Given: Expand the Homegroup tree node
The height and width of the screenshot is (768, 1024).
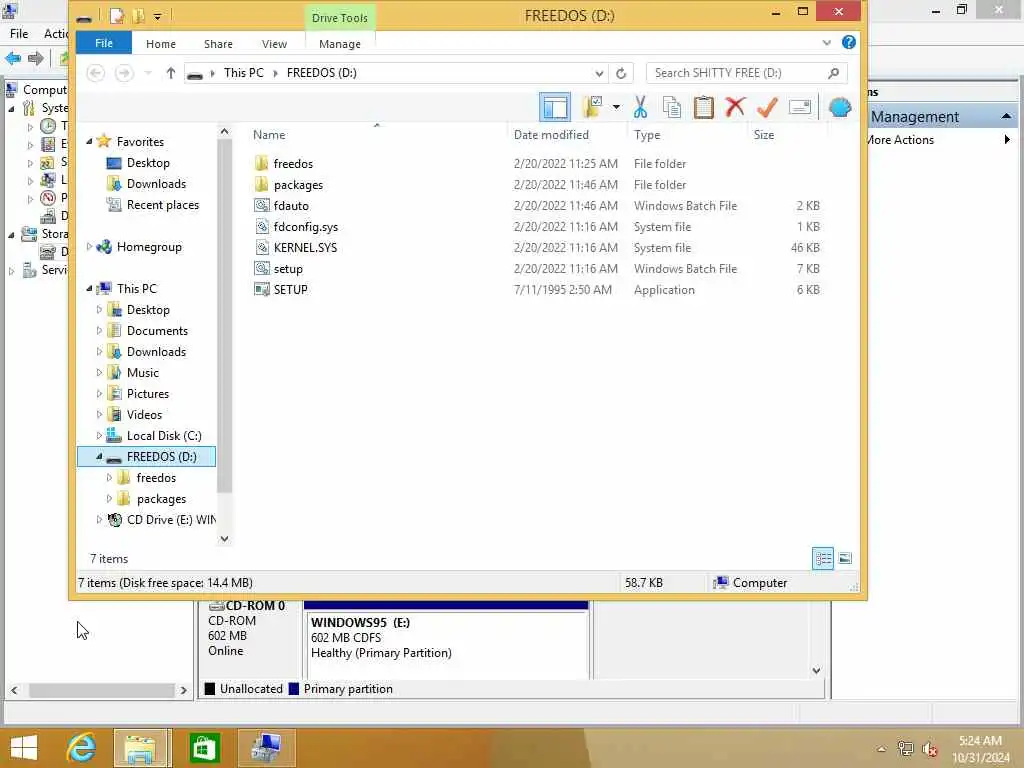Looking at the screenshot, I should [89, 247].
